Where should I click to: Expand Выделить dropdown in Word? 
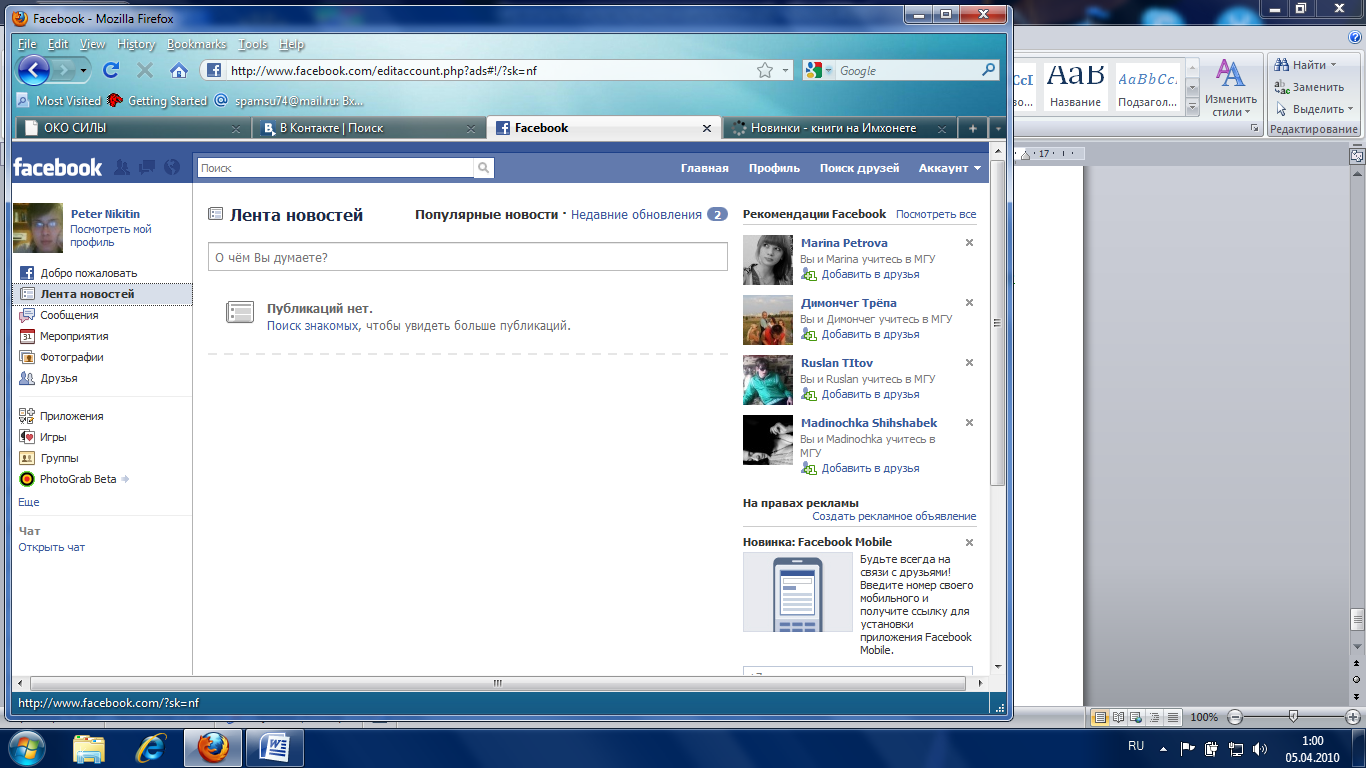point(1350,109)
